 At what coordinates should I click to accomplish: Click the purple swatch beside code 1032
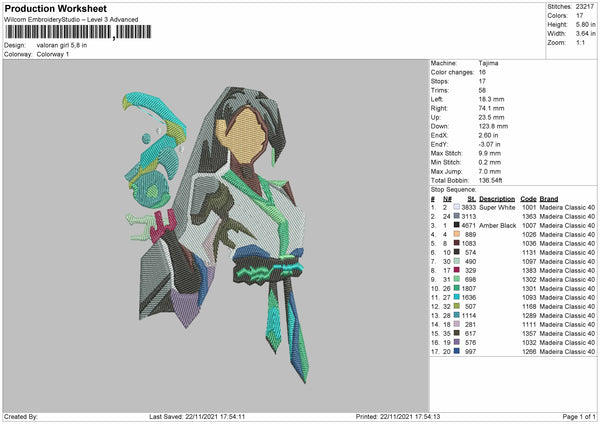tap(457, 342)
